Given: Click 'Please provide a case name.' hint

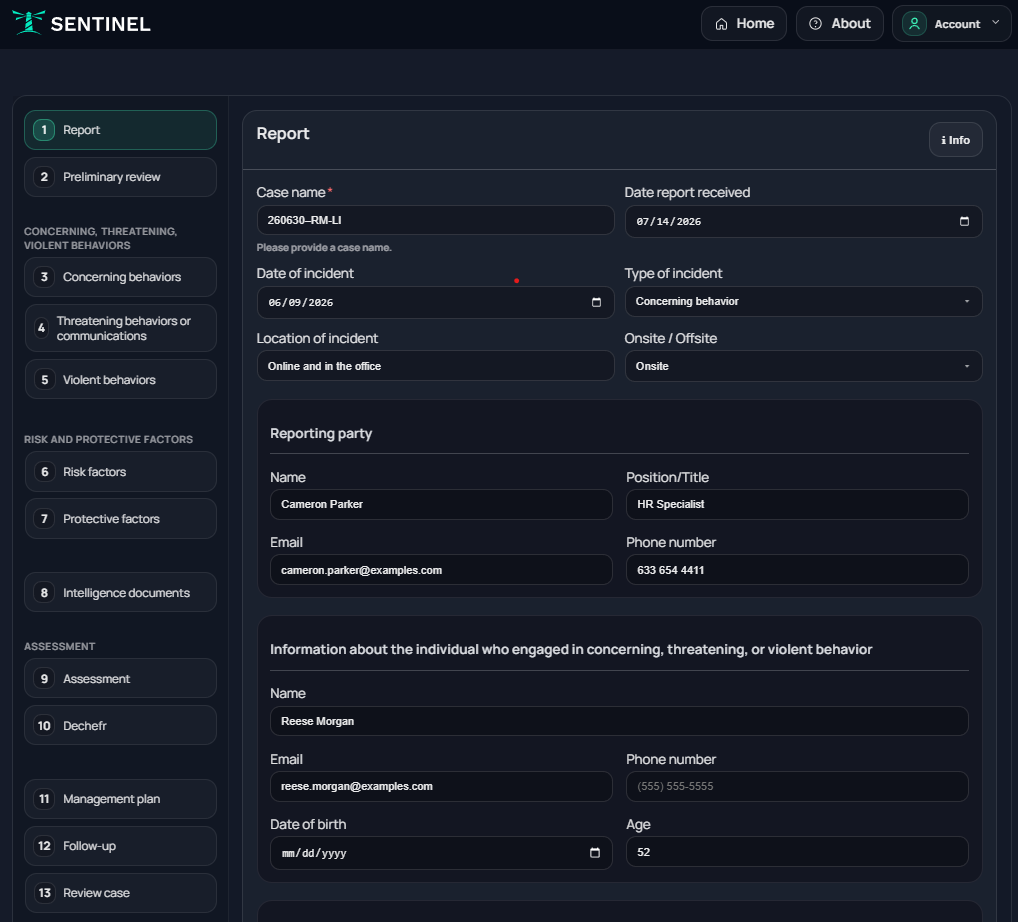Looking at the screenshot, I should click(x=324, y=247).
